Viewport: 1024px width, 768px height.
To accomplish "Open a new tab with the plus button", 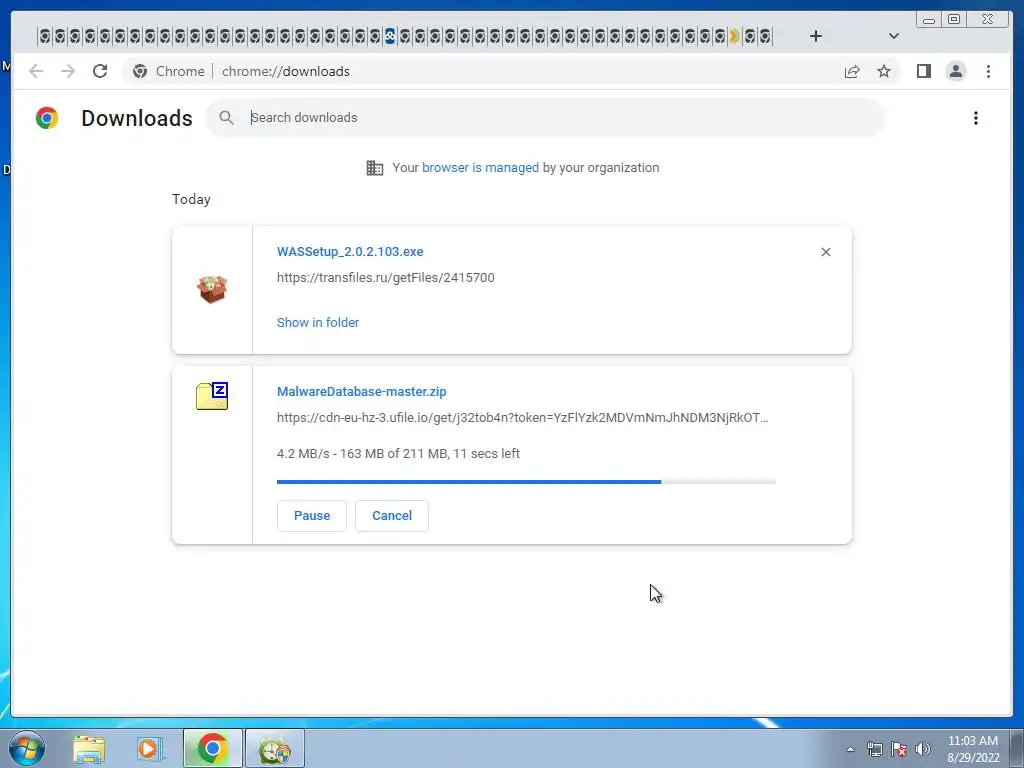I will tap(816, 36).
